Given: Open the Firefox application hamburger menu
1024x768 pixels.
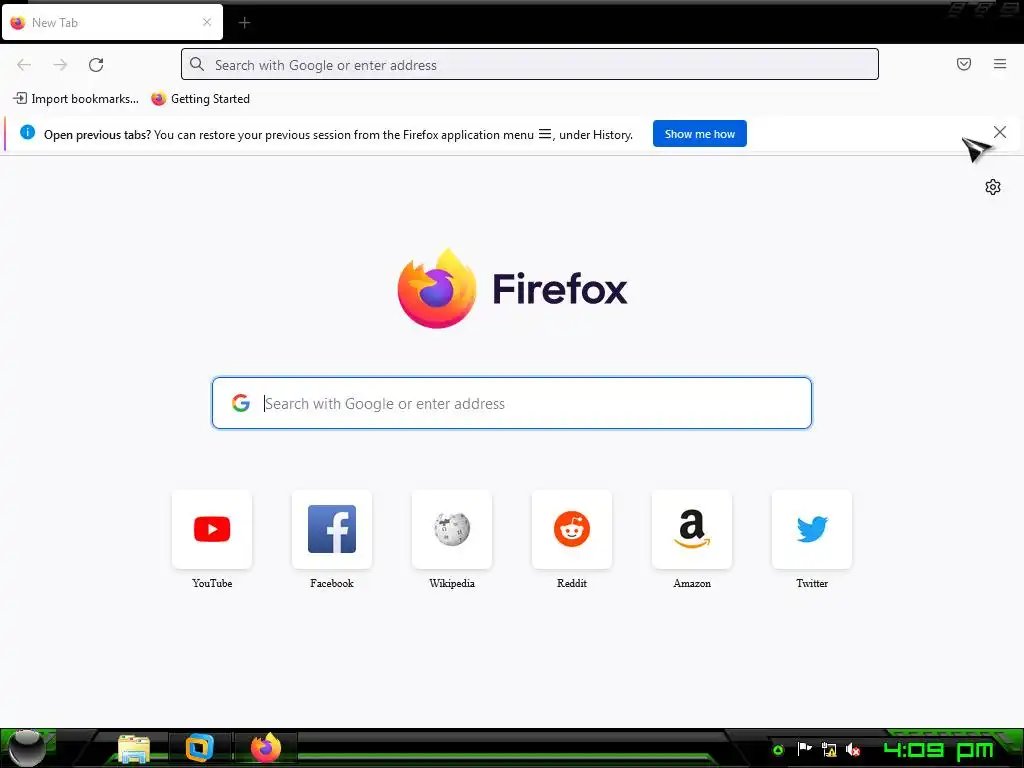Looking at the screenshot, I should (x=999, y=64).
